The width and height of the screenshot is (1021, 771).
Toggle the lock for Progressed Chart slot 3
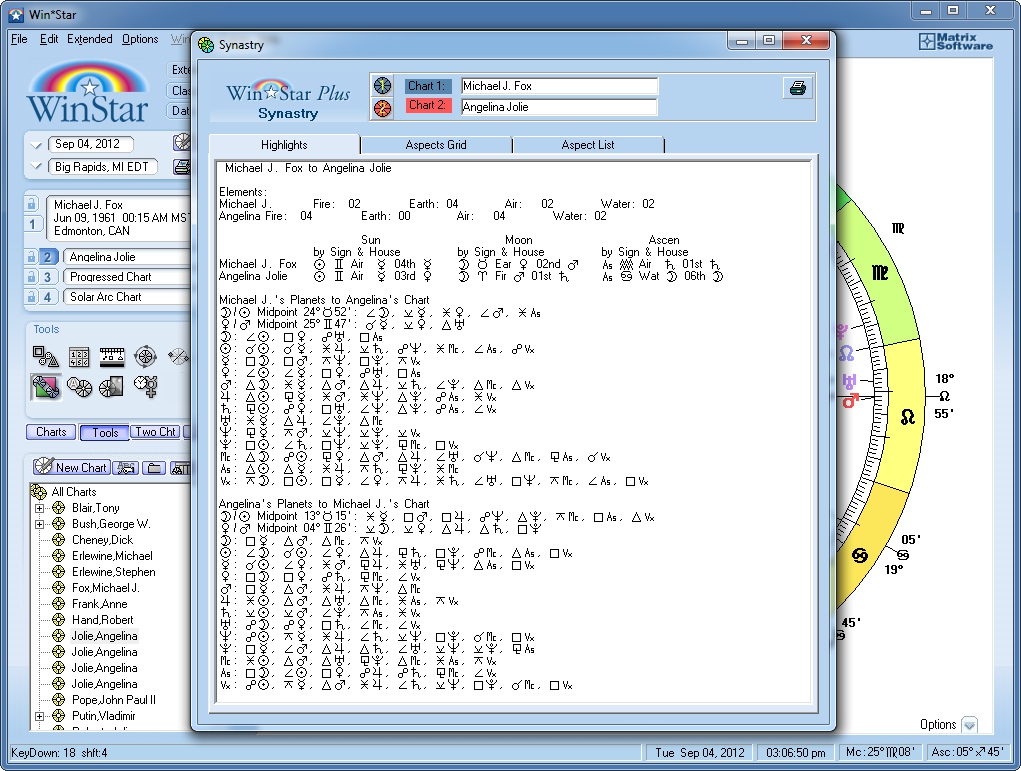(31, 277)
